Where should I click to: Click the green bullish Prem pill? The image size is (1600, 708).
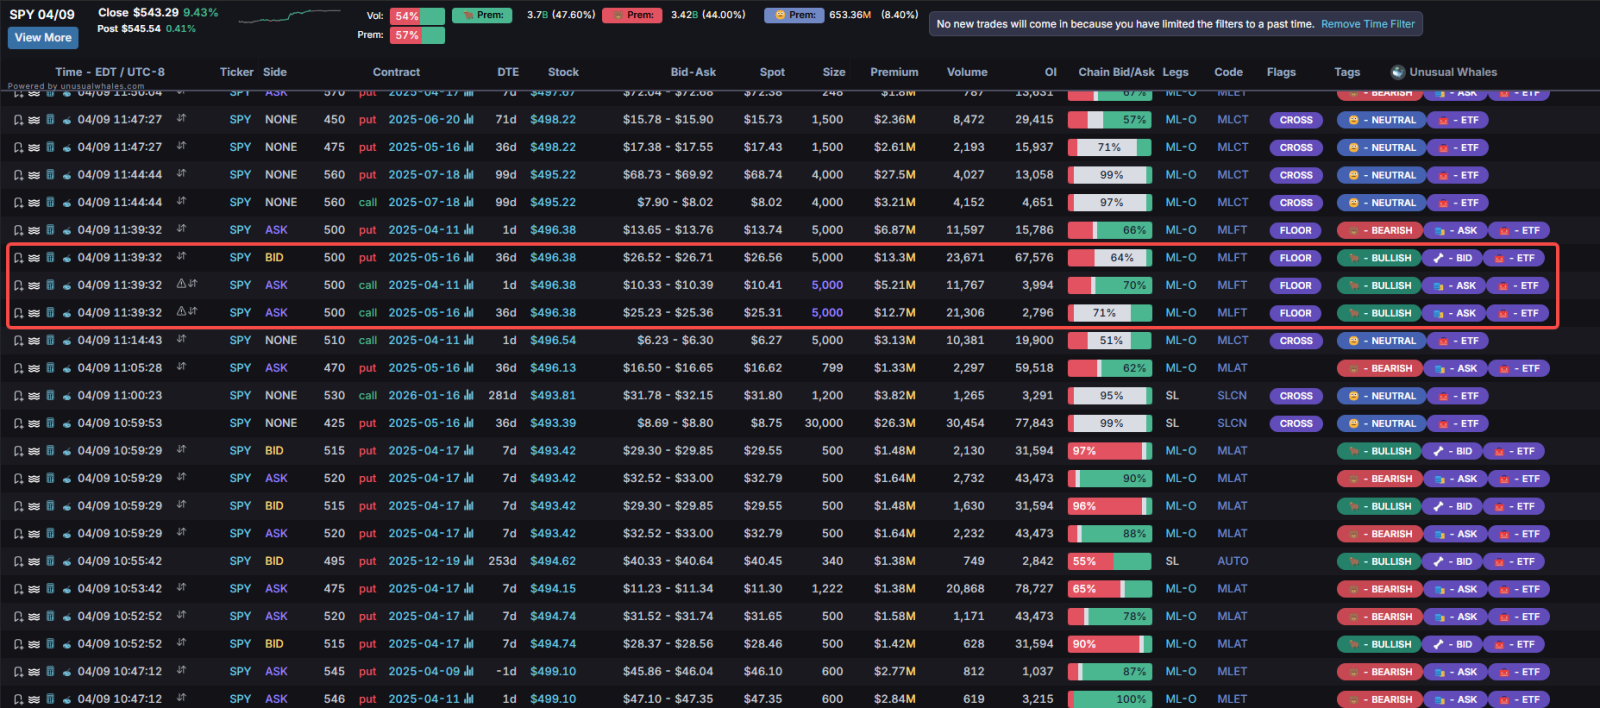pos(482,15)
